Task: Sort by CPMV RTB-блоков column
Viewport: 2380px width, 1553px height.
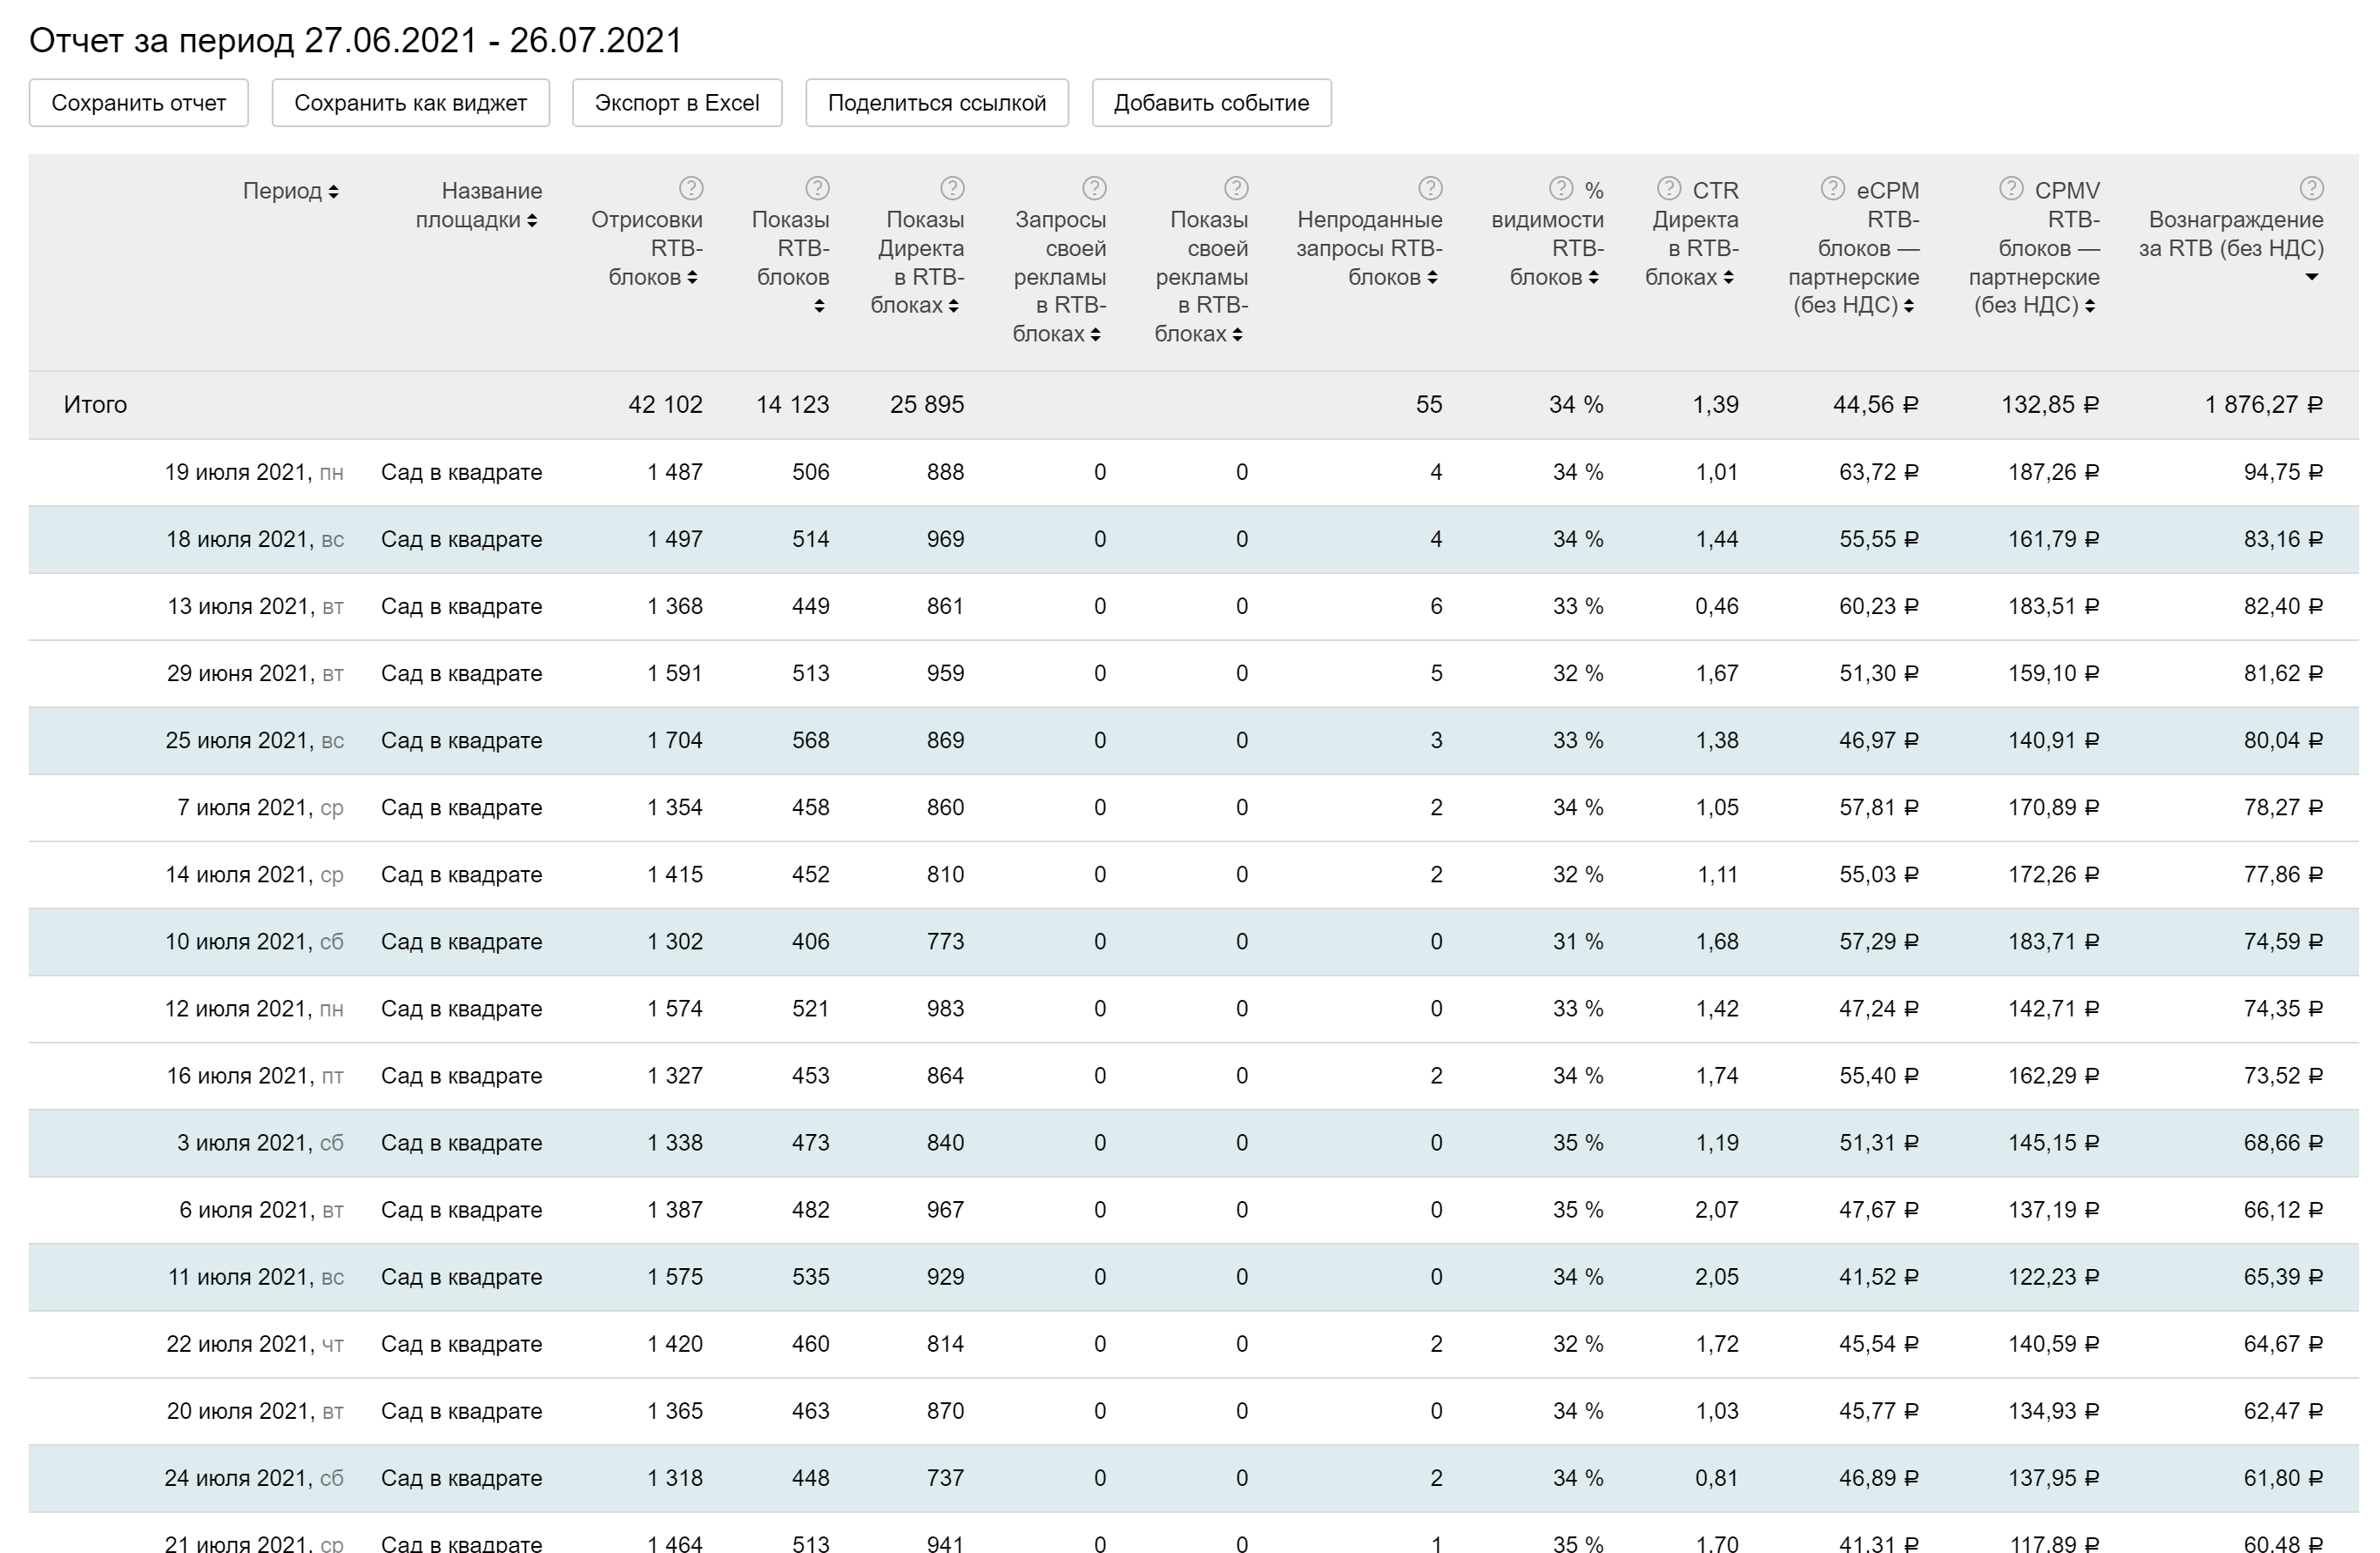Action: pos(2089,306)
